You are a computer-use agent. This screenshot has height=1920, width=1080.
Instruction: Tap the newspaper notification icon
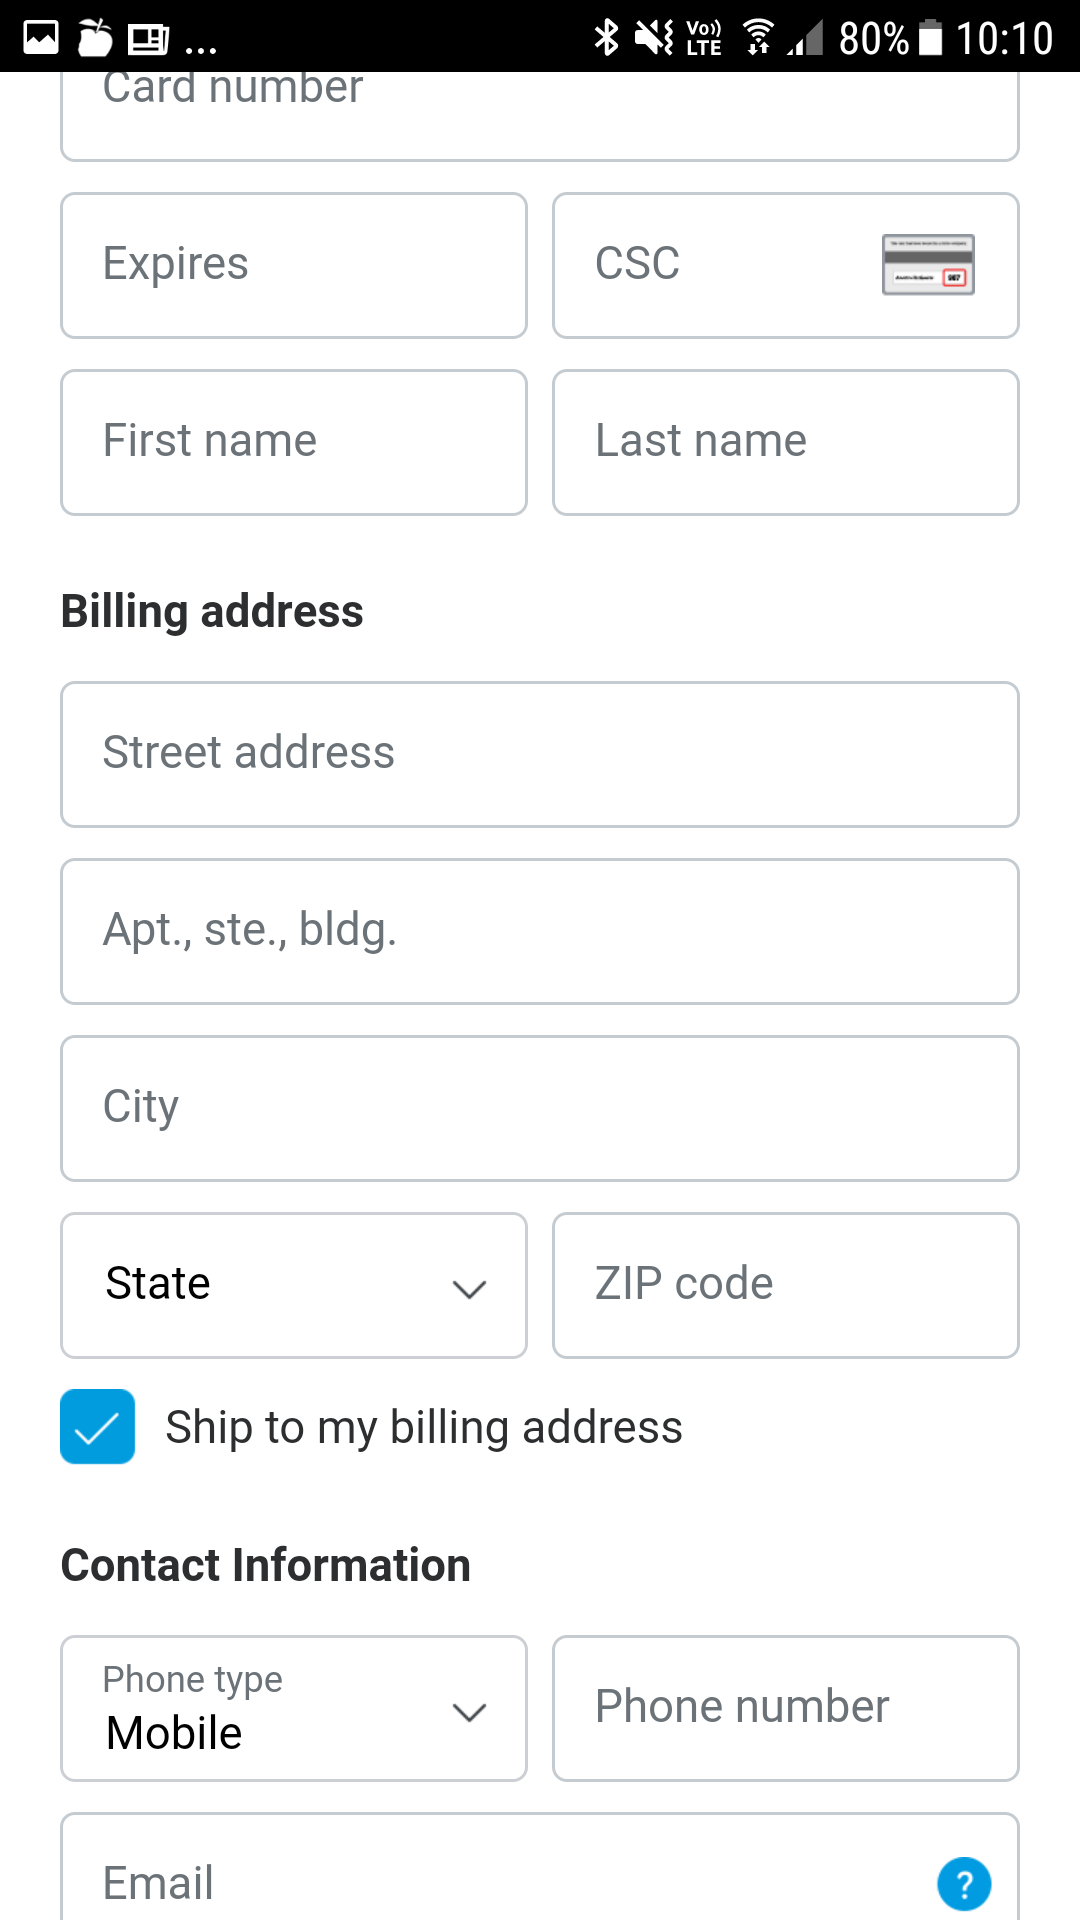click(x=149, y=39)
